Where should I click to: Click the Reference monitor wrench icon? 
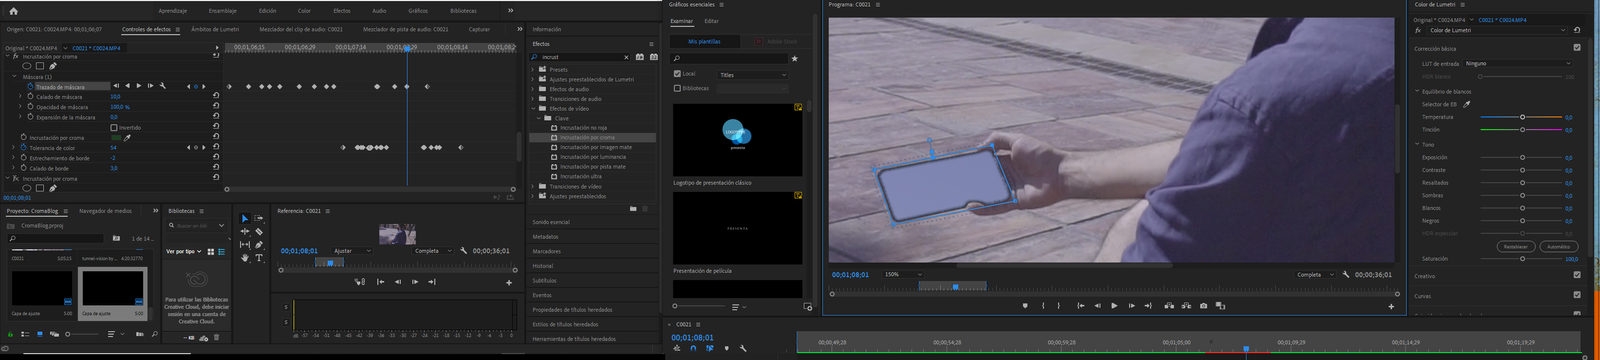(464, 251)
